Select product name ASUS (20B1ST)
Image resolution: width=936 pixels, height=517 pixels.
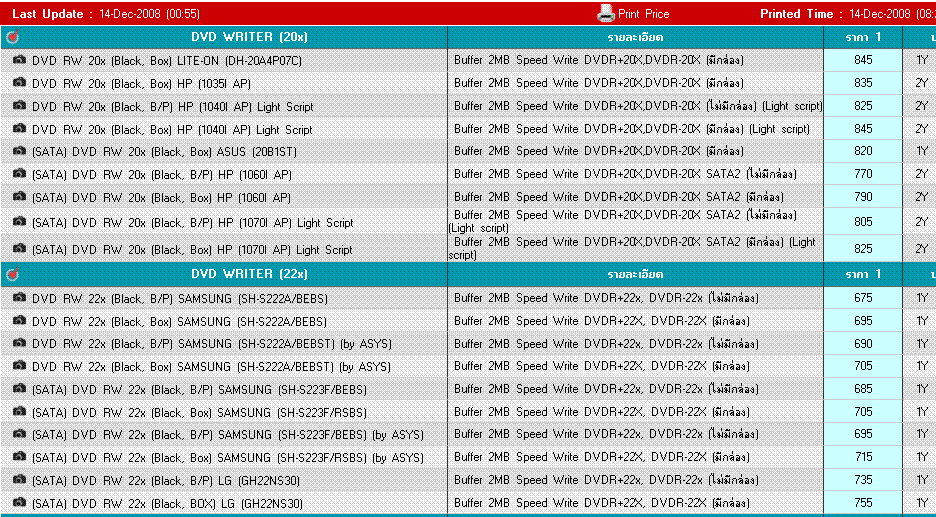164,152
